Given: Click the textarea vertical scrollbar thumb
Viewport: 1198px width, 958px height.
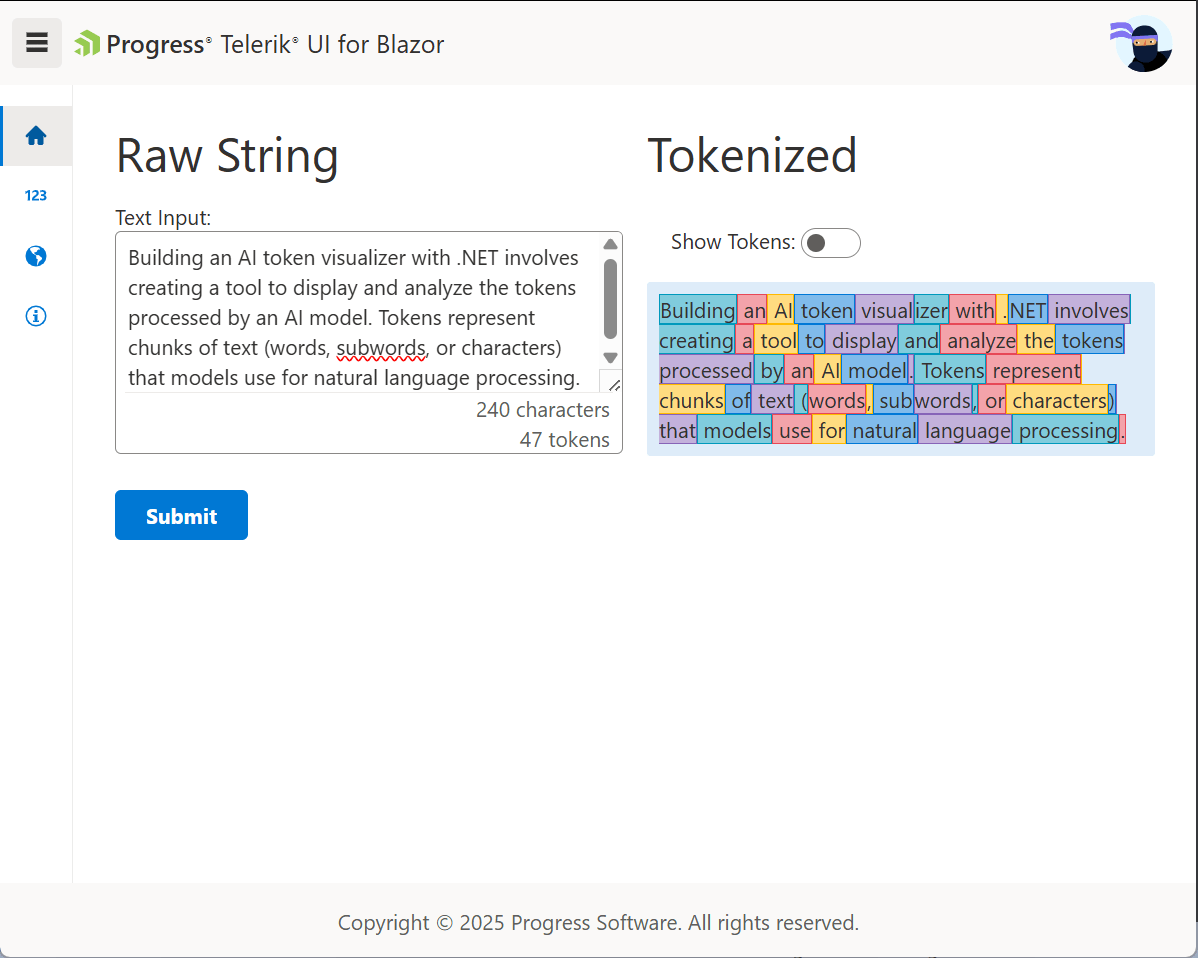Looking at the screenshot, I should pos(610,298).
